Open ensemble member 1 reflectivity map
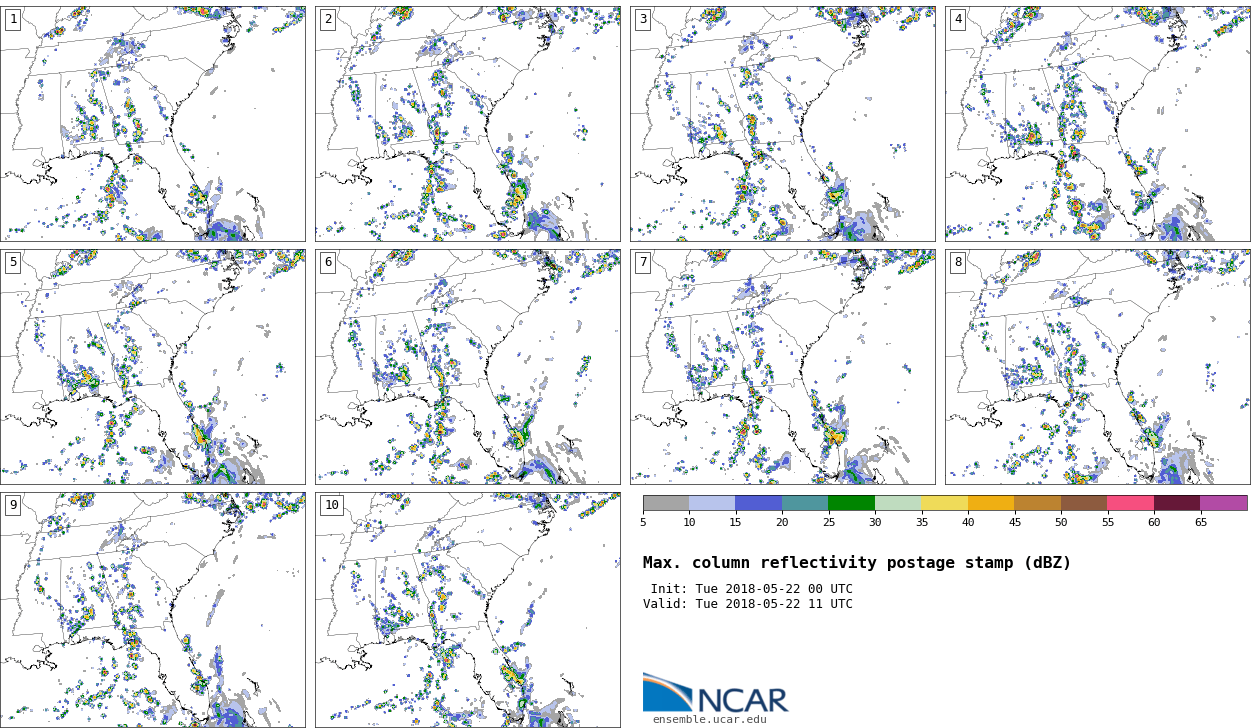 coord(153,124)
